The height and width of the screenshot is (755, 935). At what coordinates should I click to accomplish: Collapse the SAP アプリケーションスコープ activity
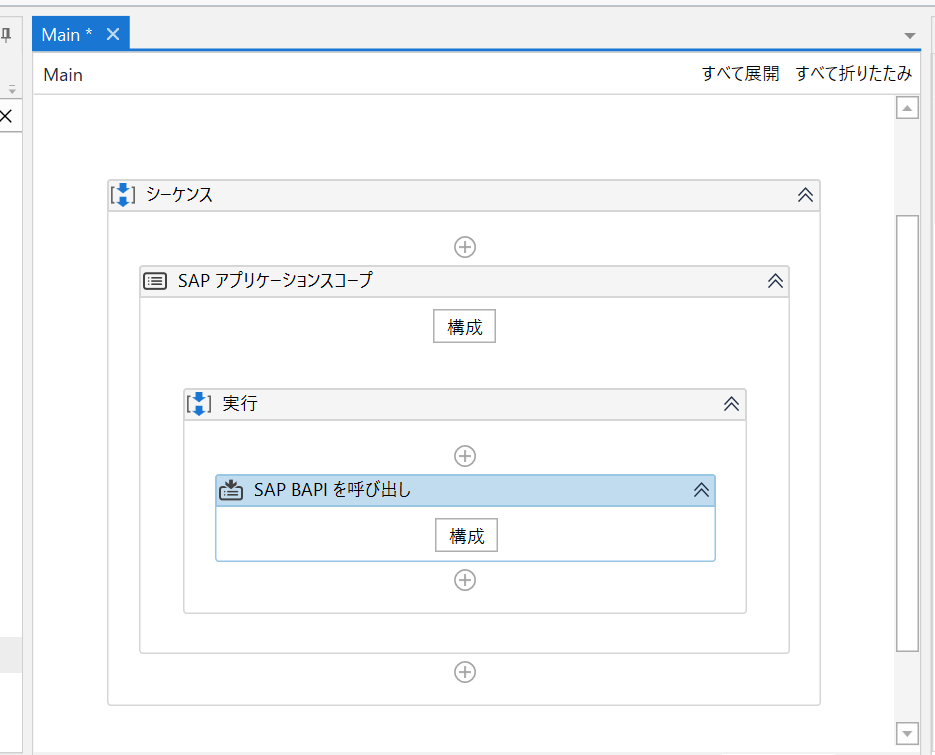(775, 281)
